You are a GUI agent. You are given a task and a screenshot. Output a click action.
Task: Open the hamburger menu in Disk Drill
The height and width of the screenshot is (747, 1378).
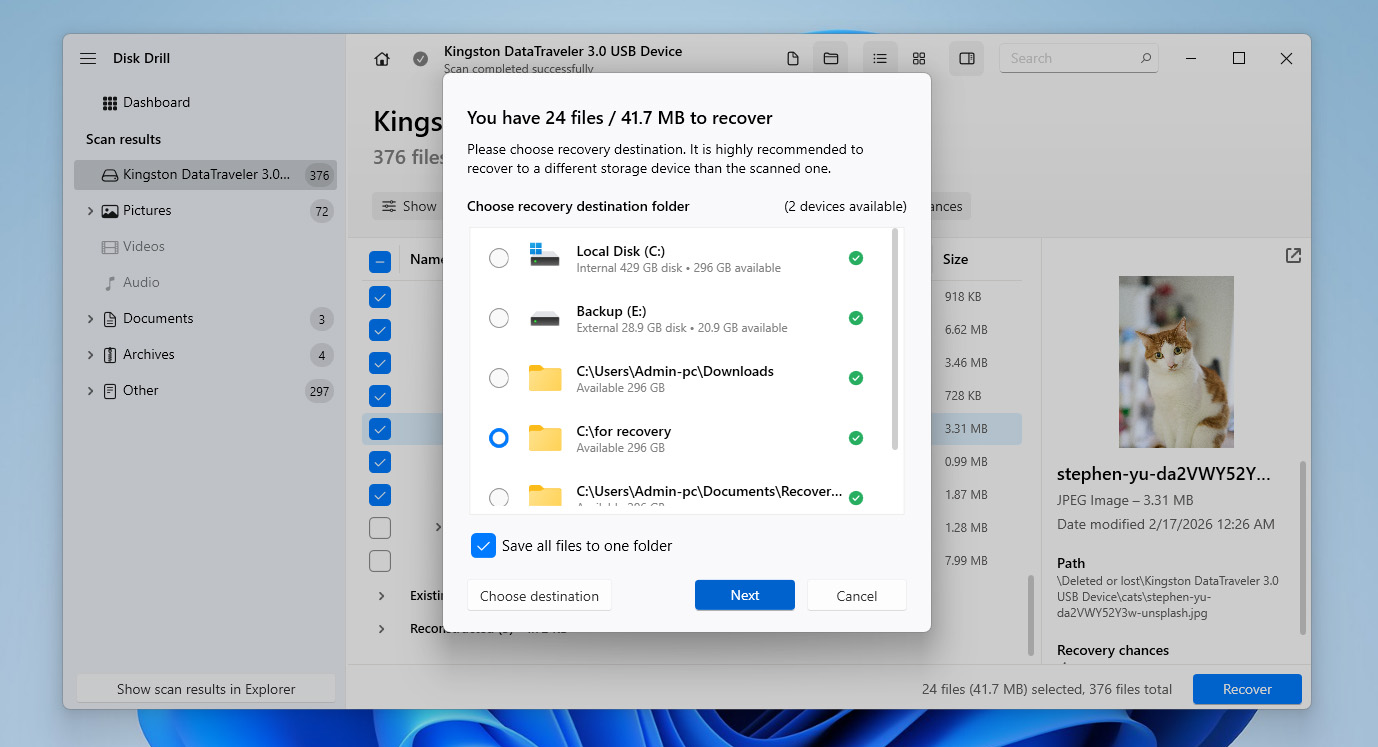[x=88, y=59]
